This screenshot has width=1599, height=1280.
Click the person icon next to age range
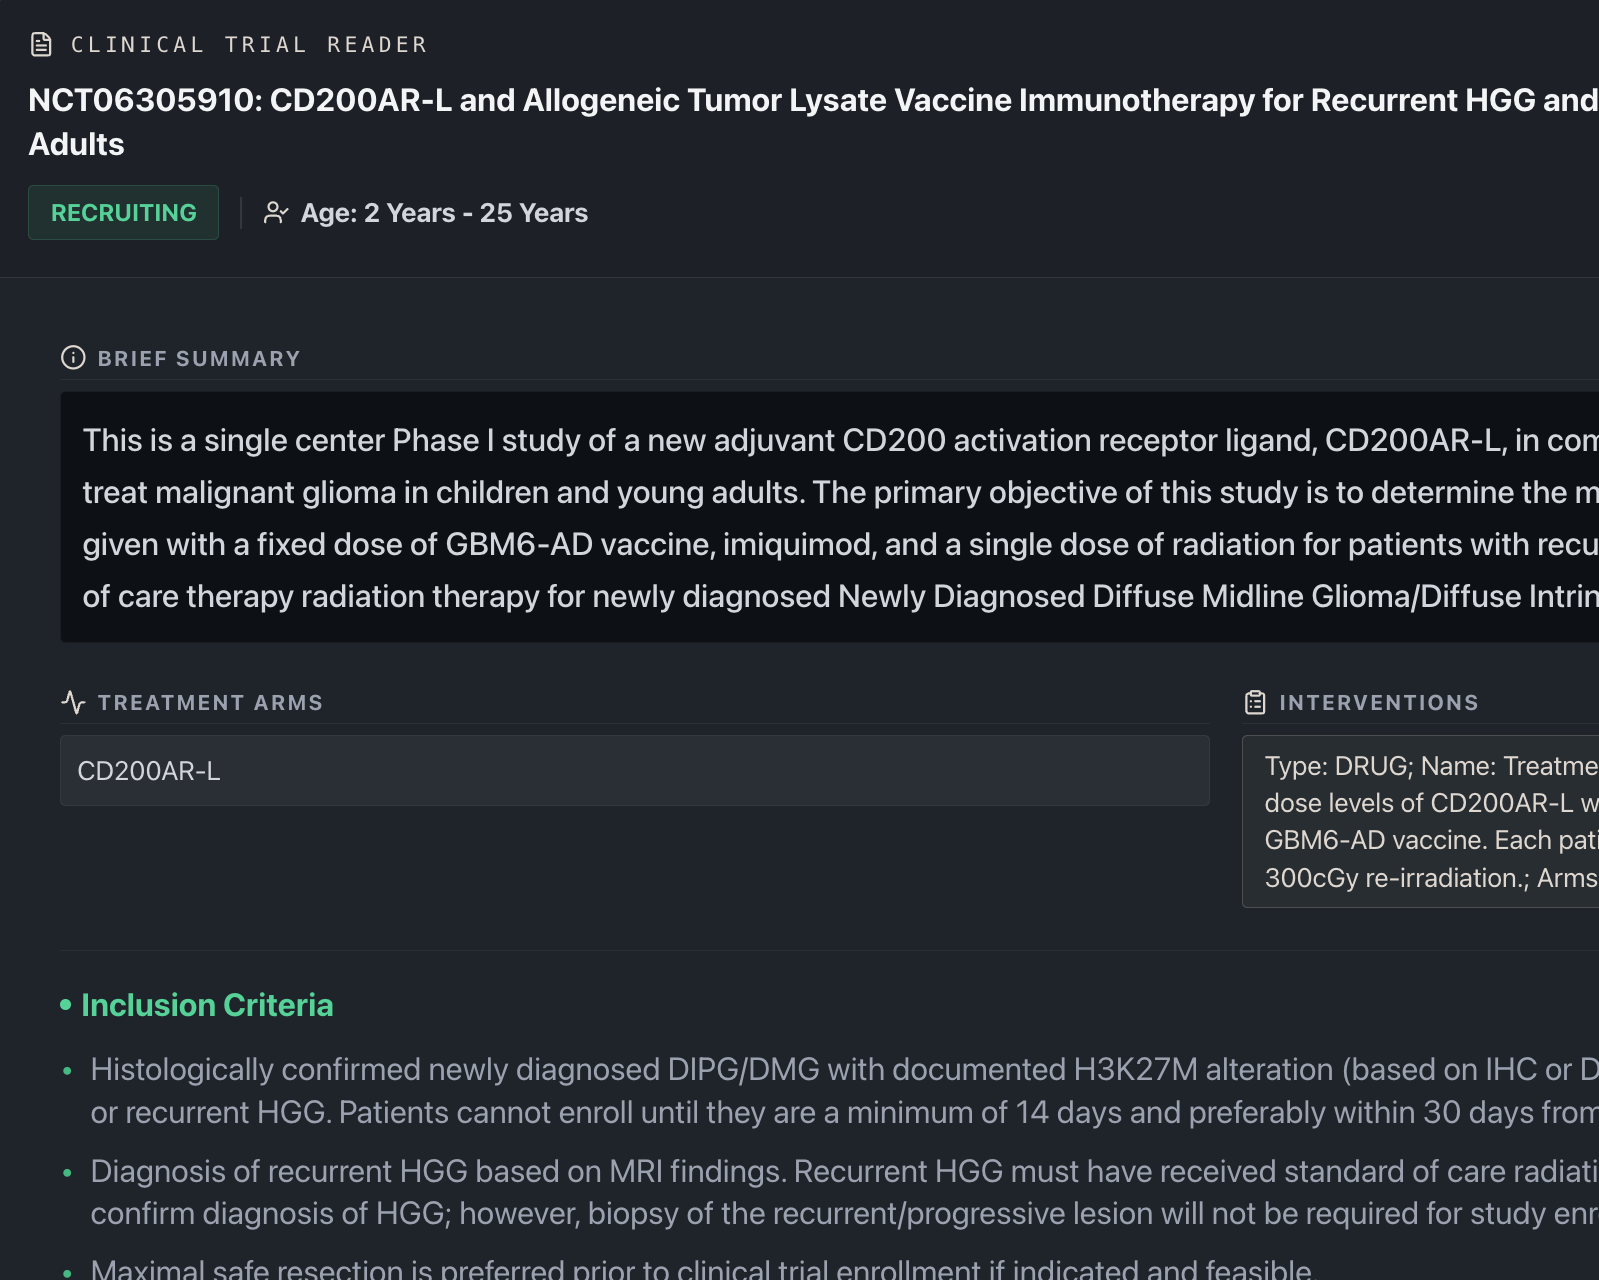click(x=276, y=213)
